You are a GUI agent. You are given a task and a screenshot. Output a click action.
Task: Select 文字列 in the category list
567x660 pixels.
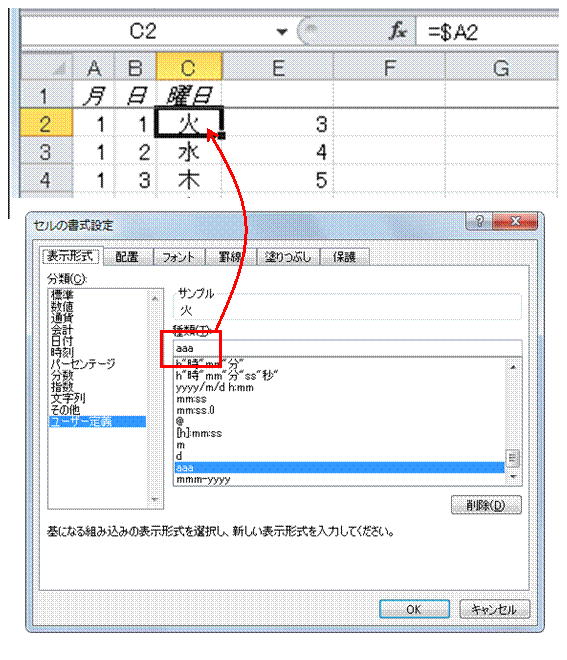(68, 398)
